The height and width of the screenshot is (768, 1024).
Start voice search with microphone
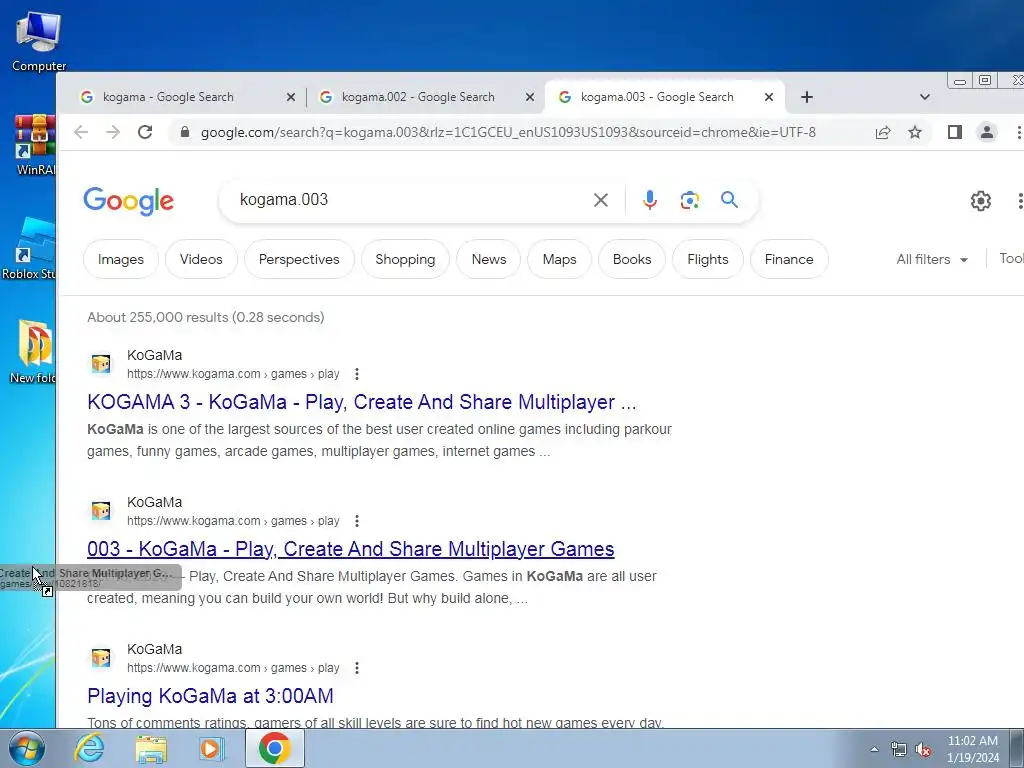[649, 200]
